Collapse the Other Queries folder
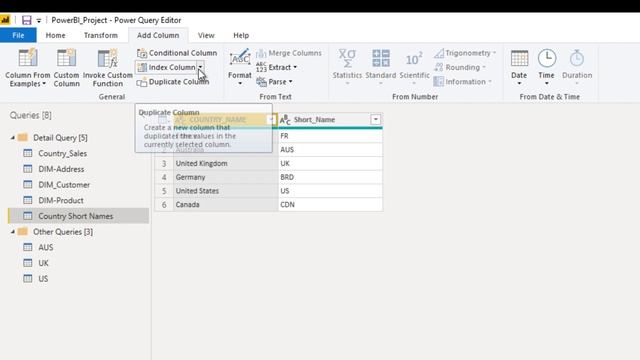640x360 pixels. coord(13,232)
